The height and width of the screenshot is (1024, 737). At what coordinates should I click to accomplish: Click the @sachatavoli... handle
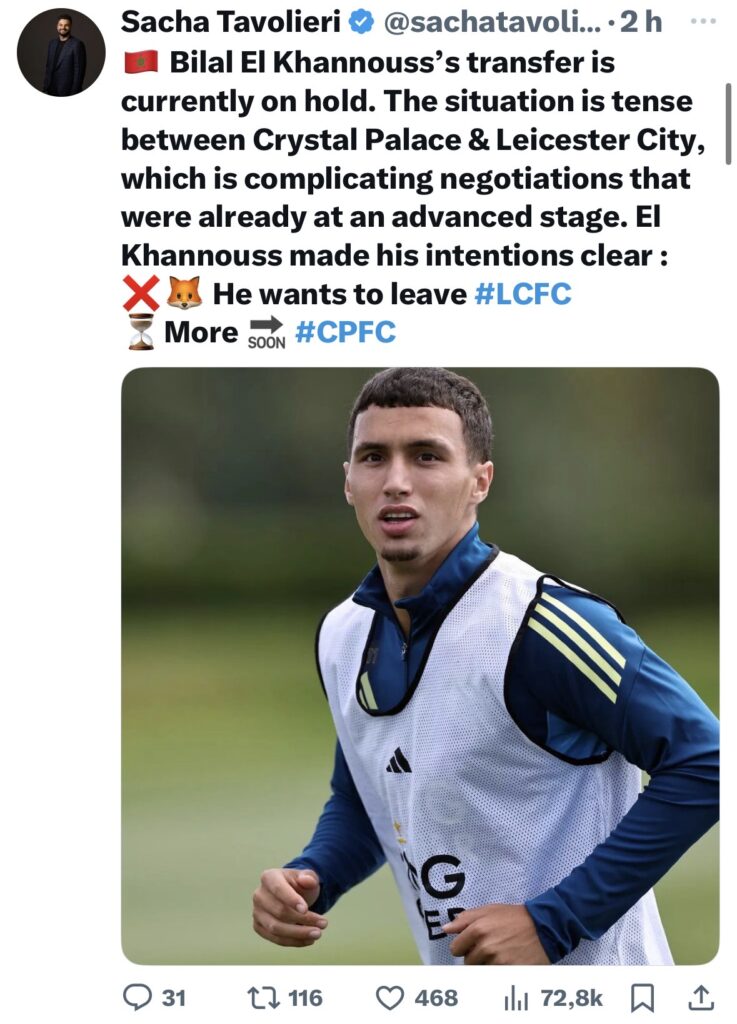[492, 23]
